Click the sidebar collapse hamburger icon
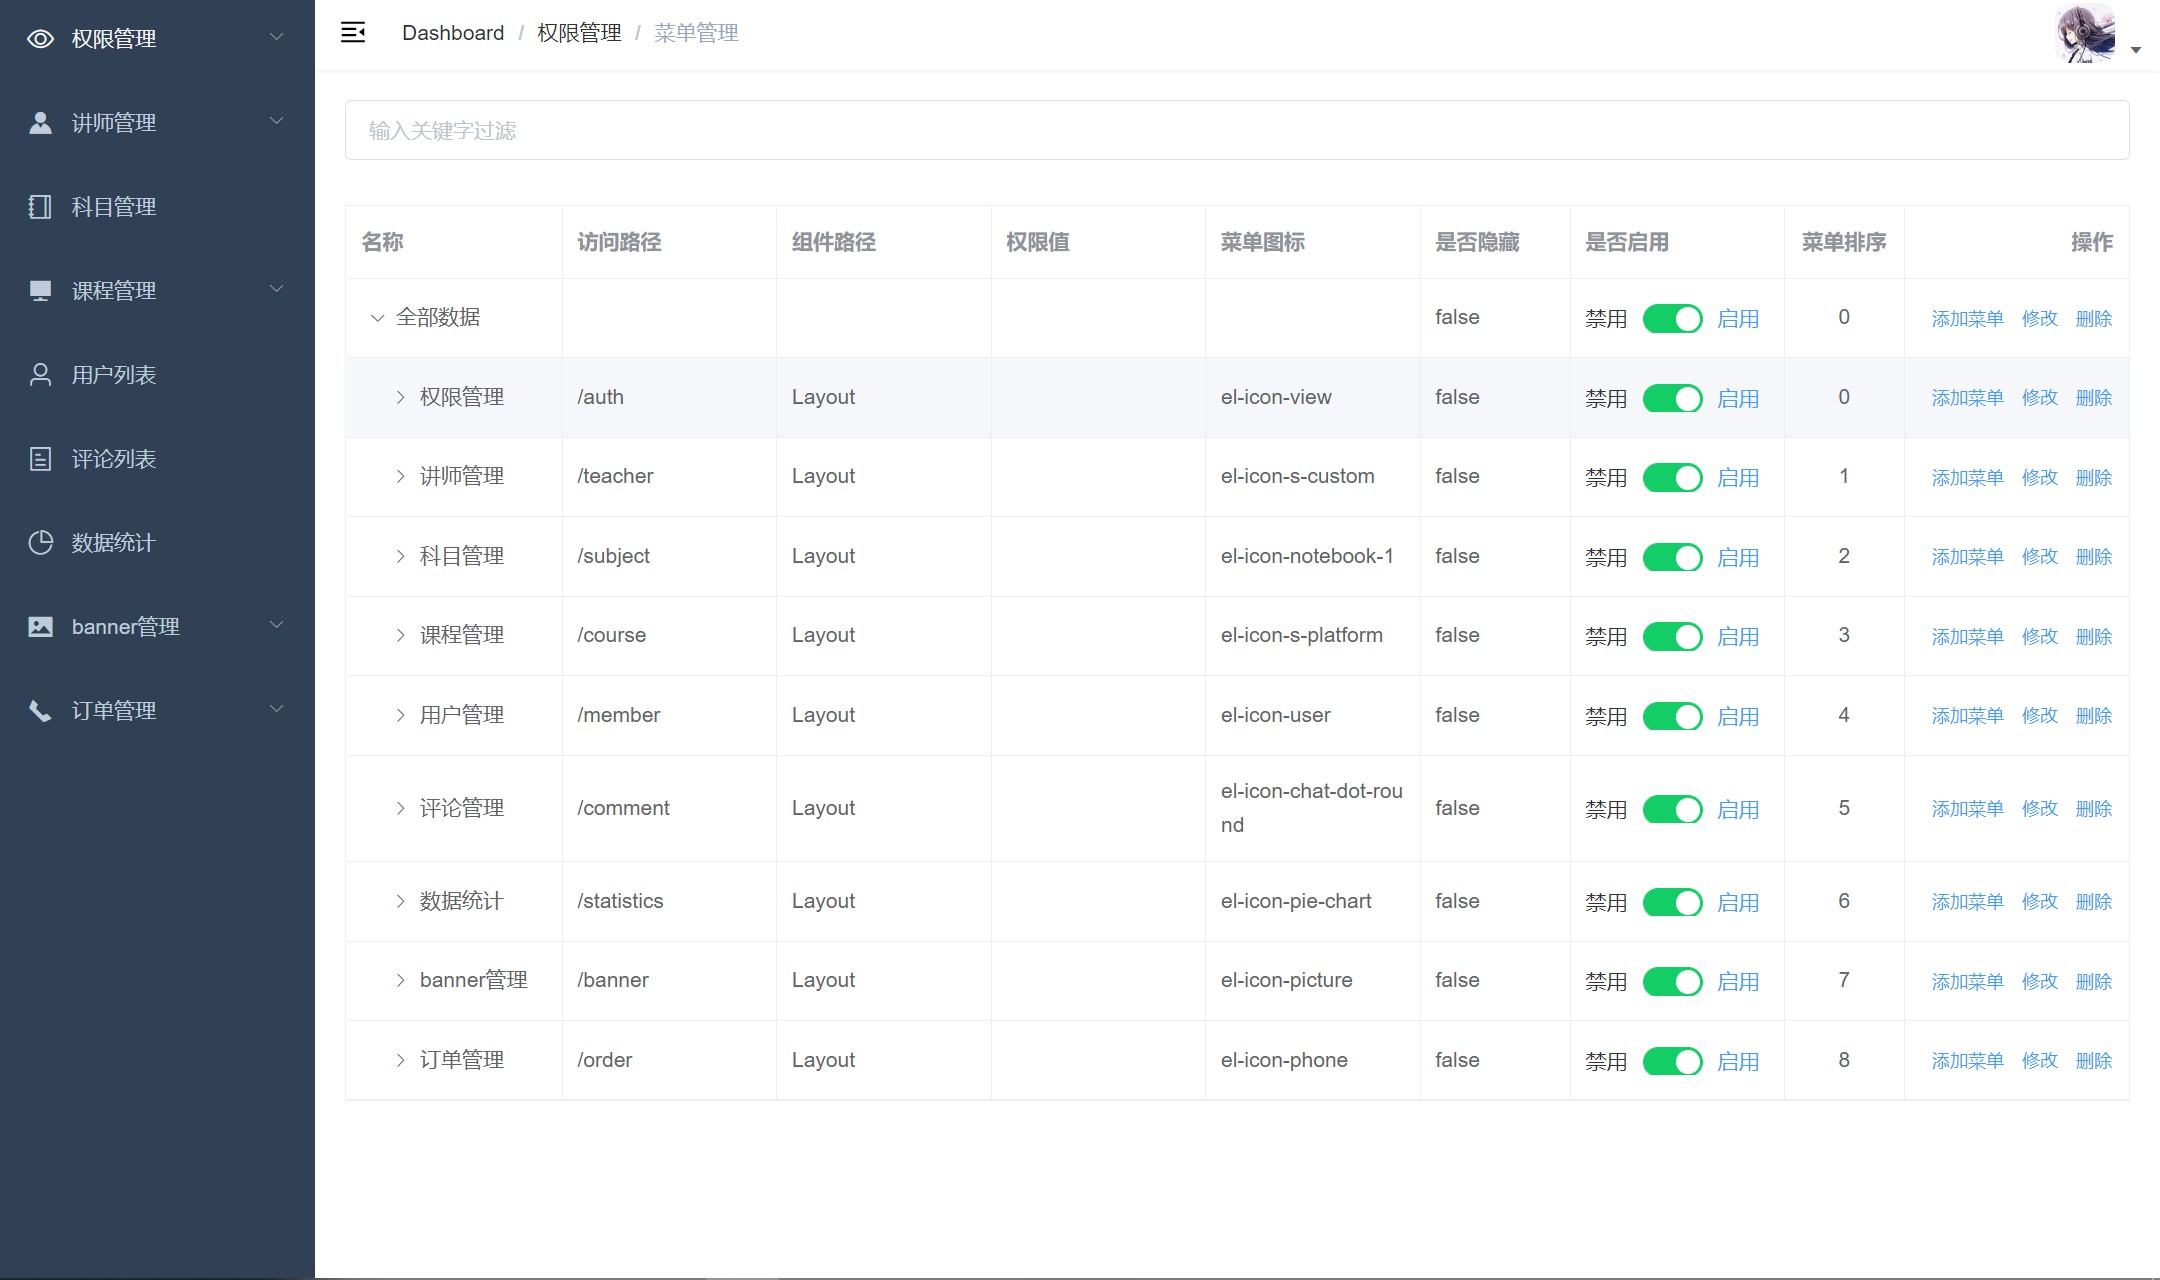 click(x=353, y=33)
